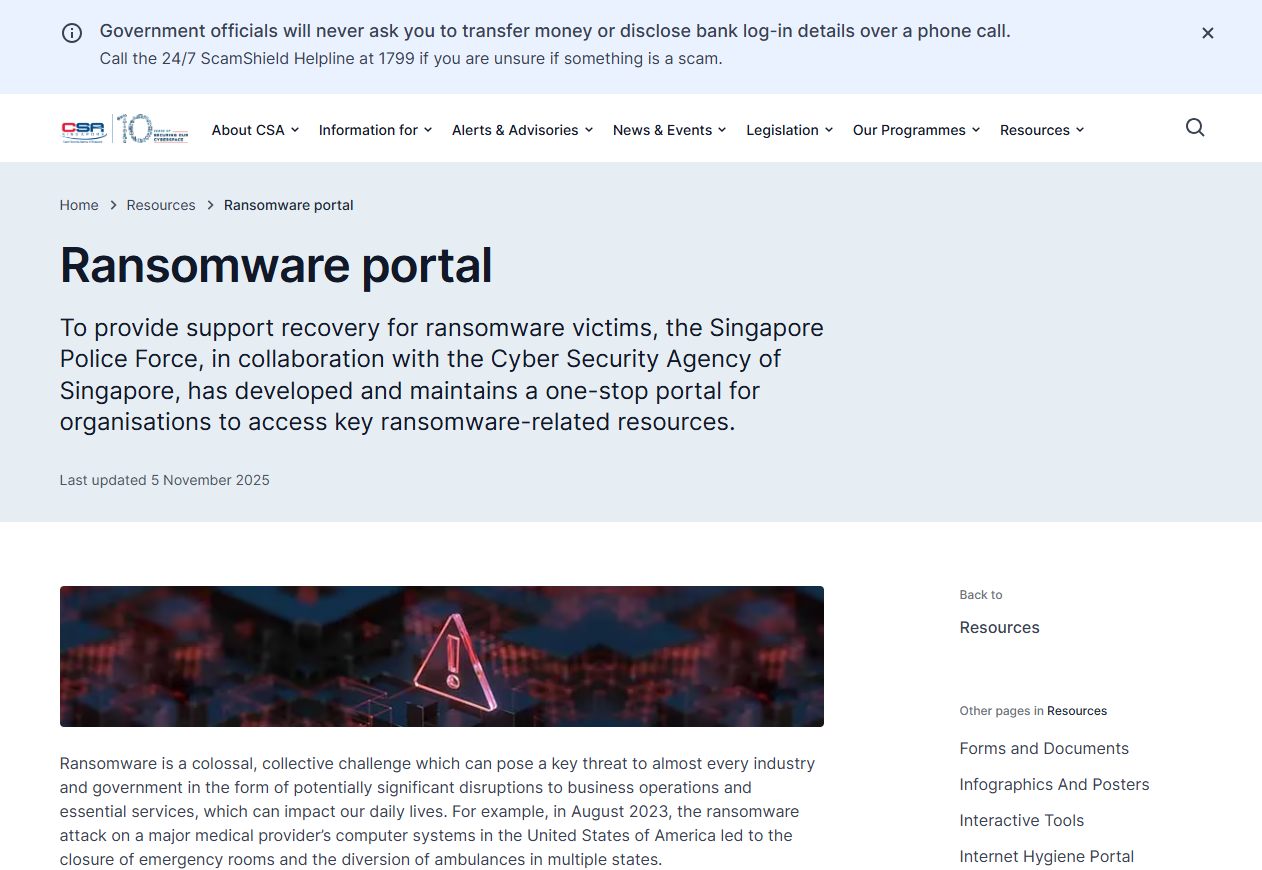Viewport: 1262px width, 870px height.
Task: Click the CSA logo to go home
Action: click(123, 128)
